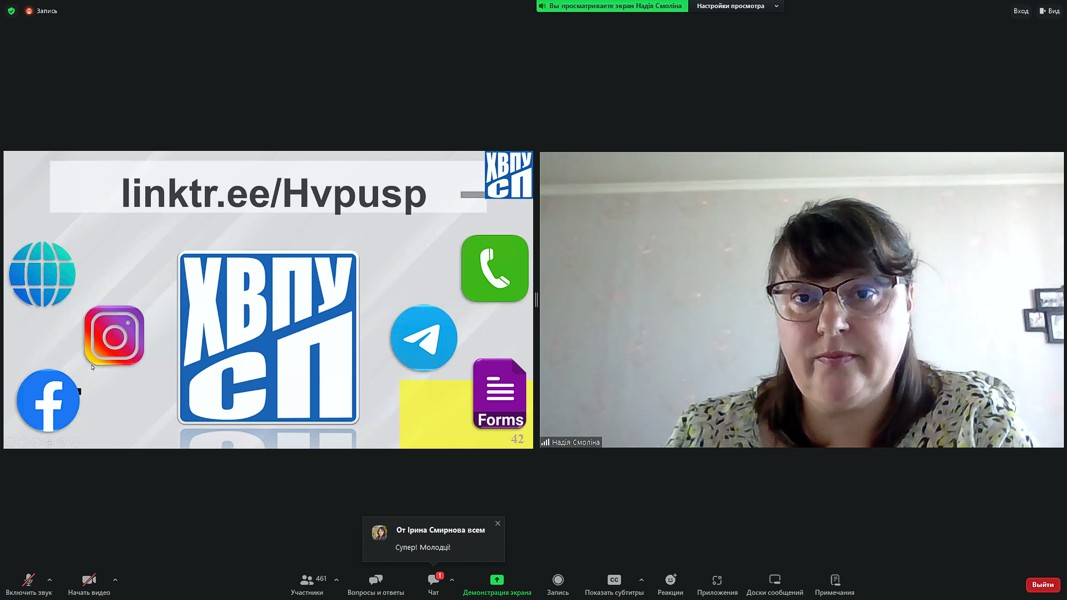Open the Вид view layout menu
This screenshot has width=1067, height=600.
[1049, 11]
